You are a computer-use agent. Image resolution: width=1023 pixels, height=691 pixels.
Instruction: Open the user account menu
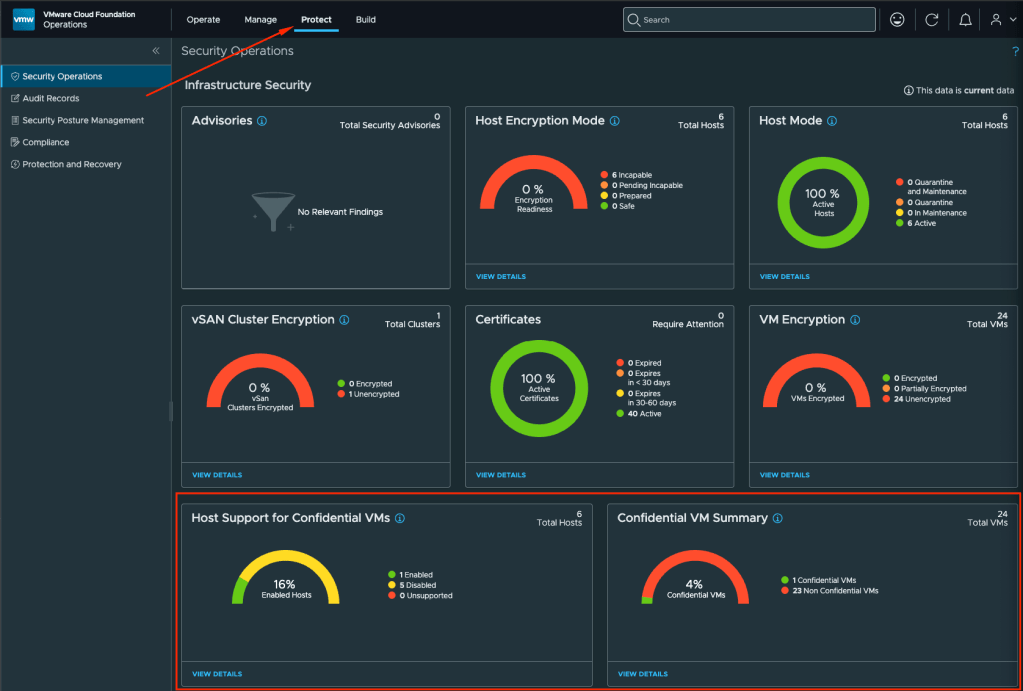(x=1003, y=20)
